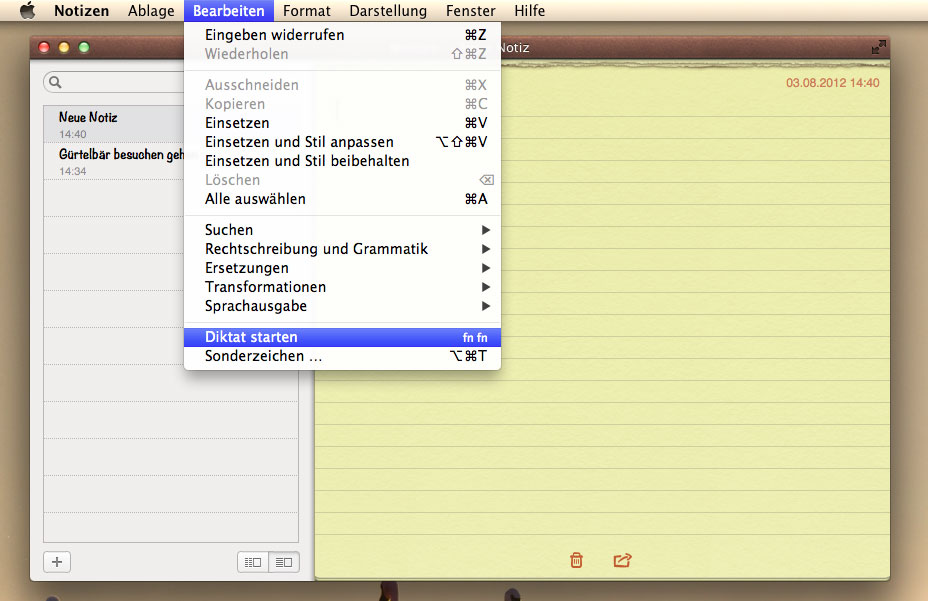Open Sonderzeichen … entry
This screenshot has width=928, height=601.
coord(342,356)
